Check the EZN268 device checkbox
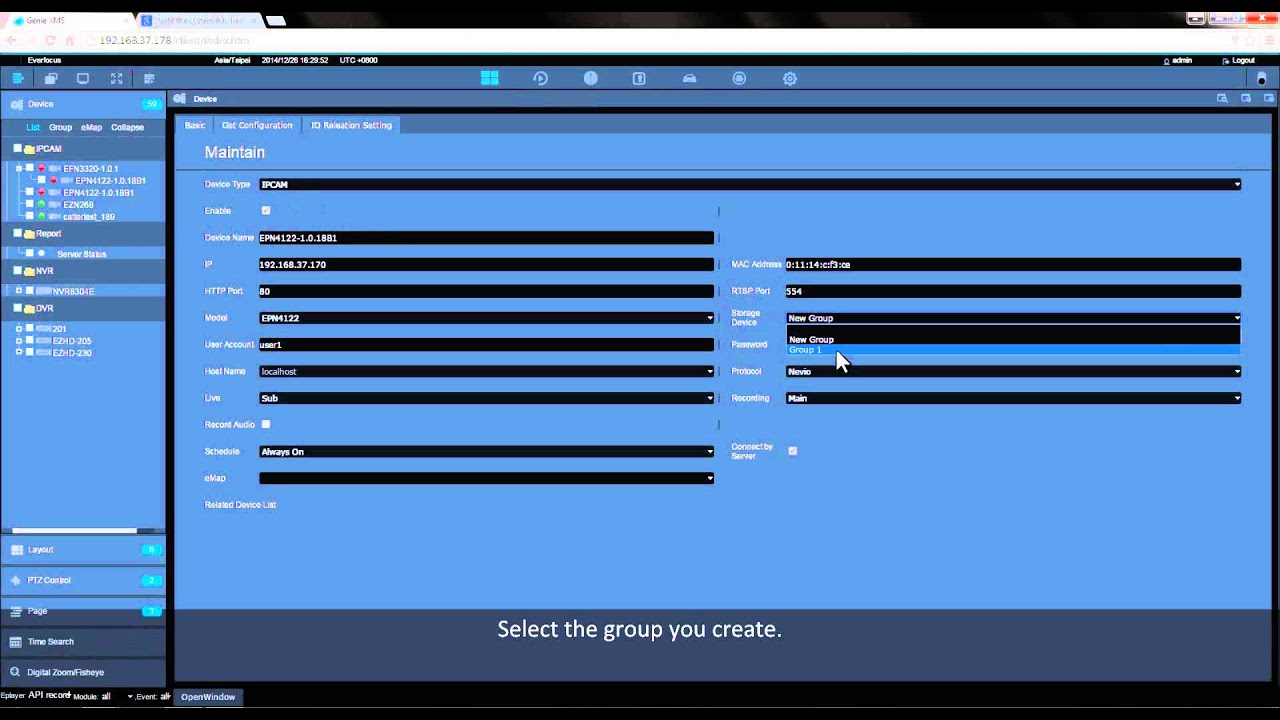 [x=29, y=204]
